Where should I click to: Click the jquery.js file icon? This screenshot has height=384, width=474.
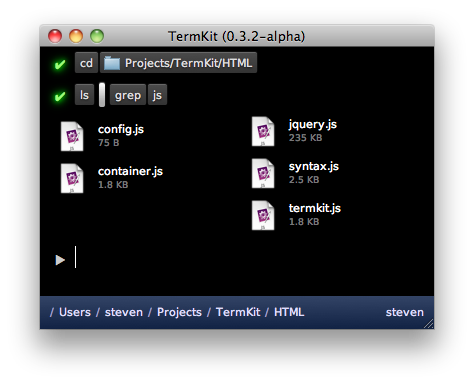(x=263, y=131)
